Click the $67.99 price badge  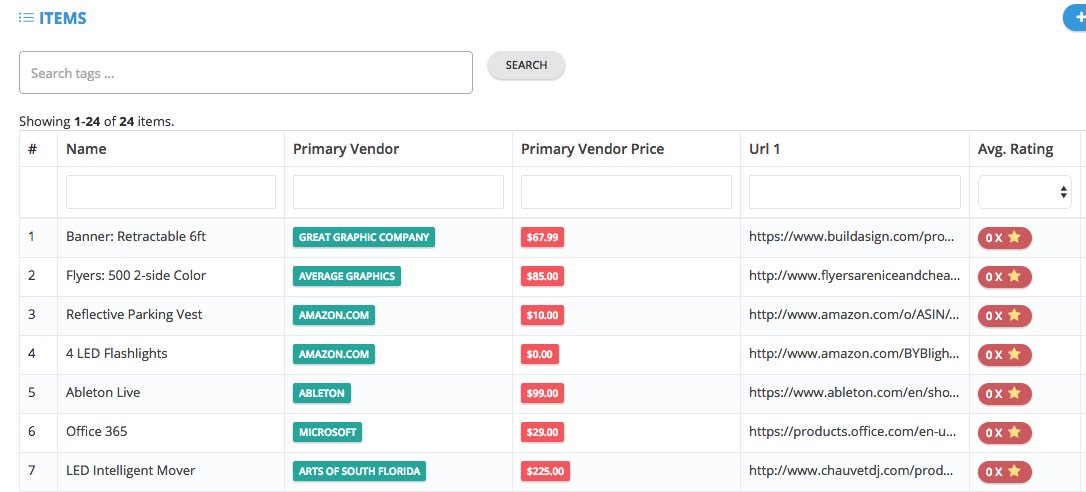[542, 237]
